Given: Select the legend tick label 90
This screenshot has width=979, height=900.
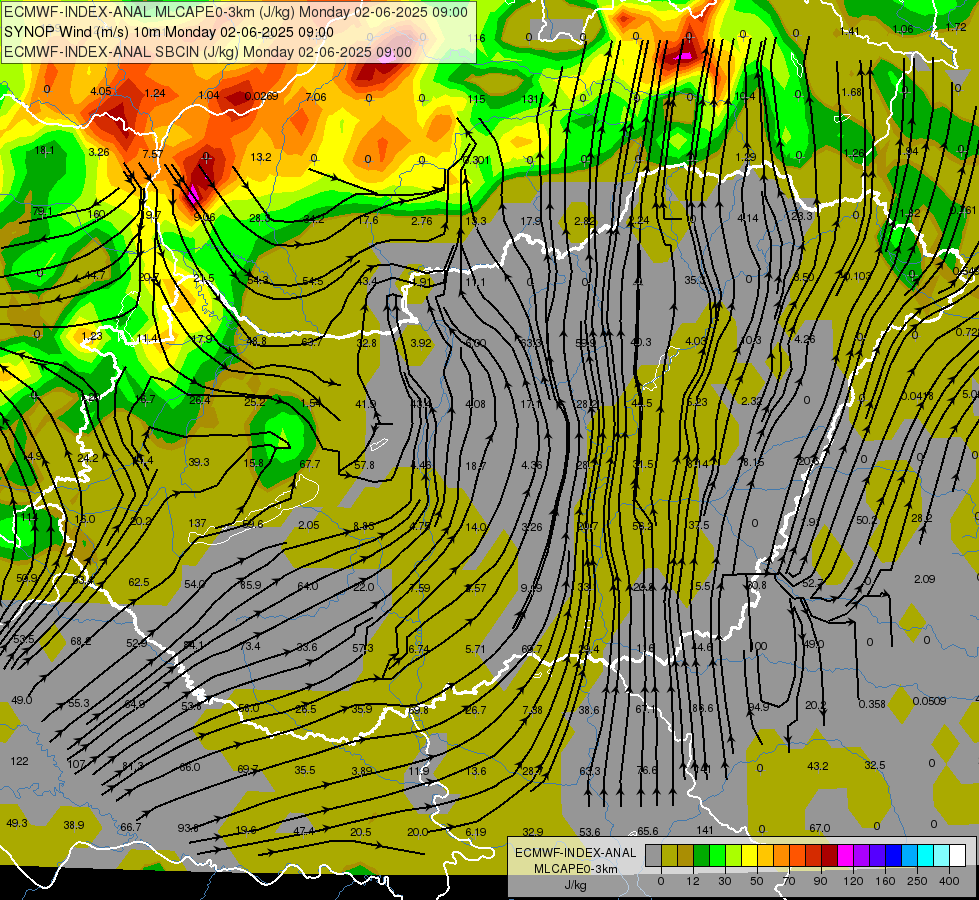Looking at the screenshot, I should tap(820, 881).
